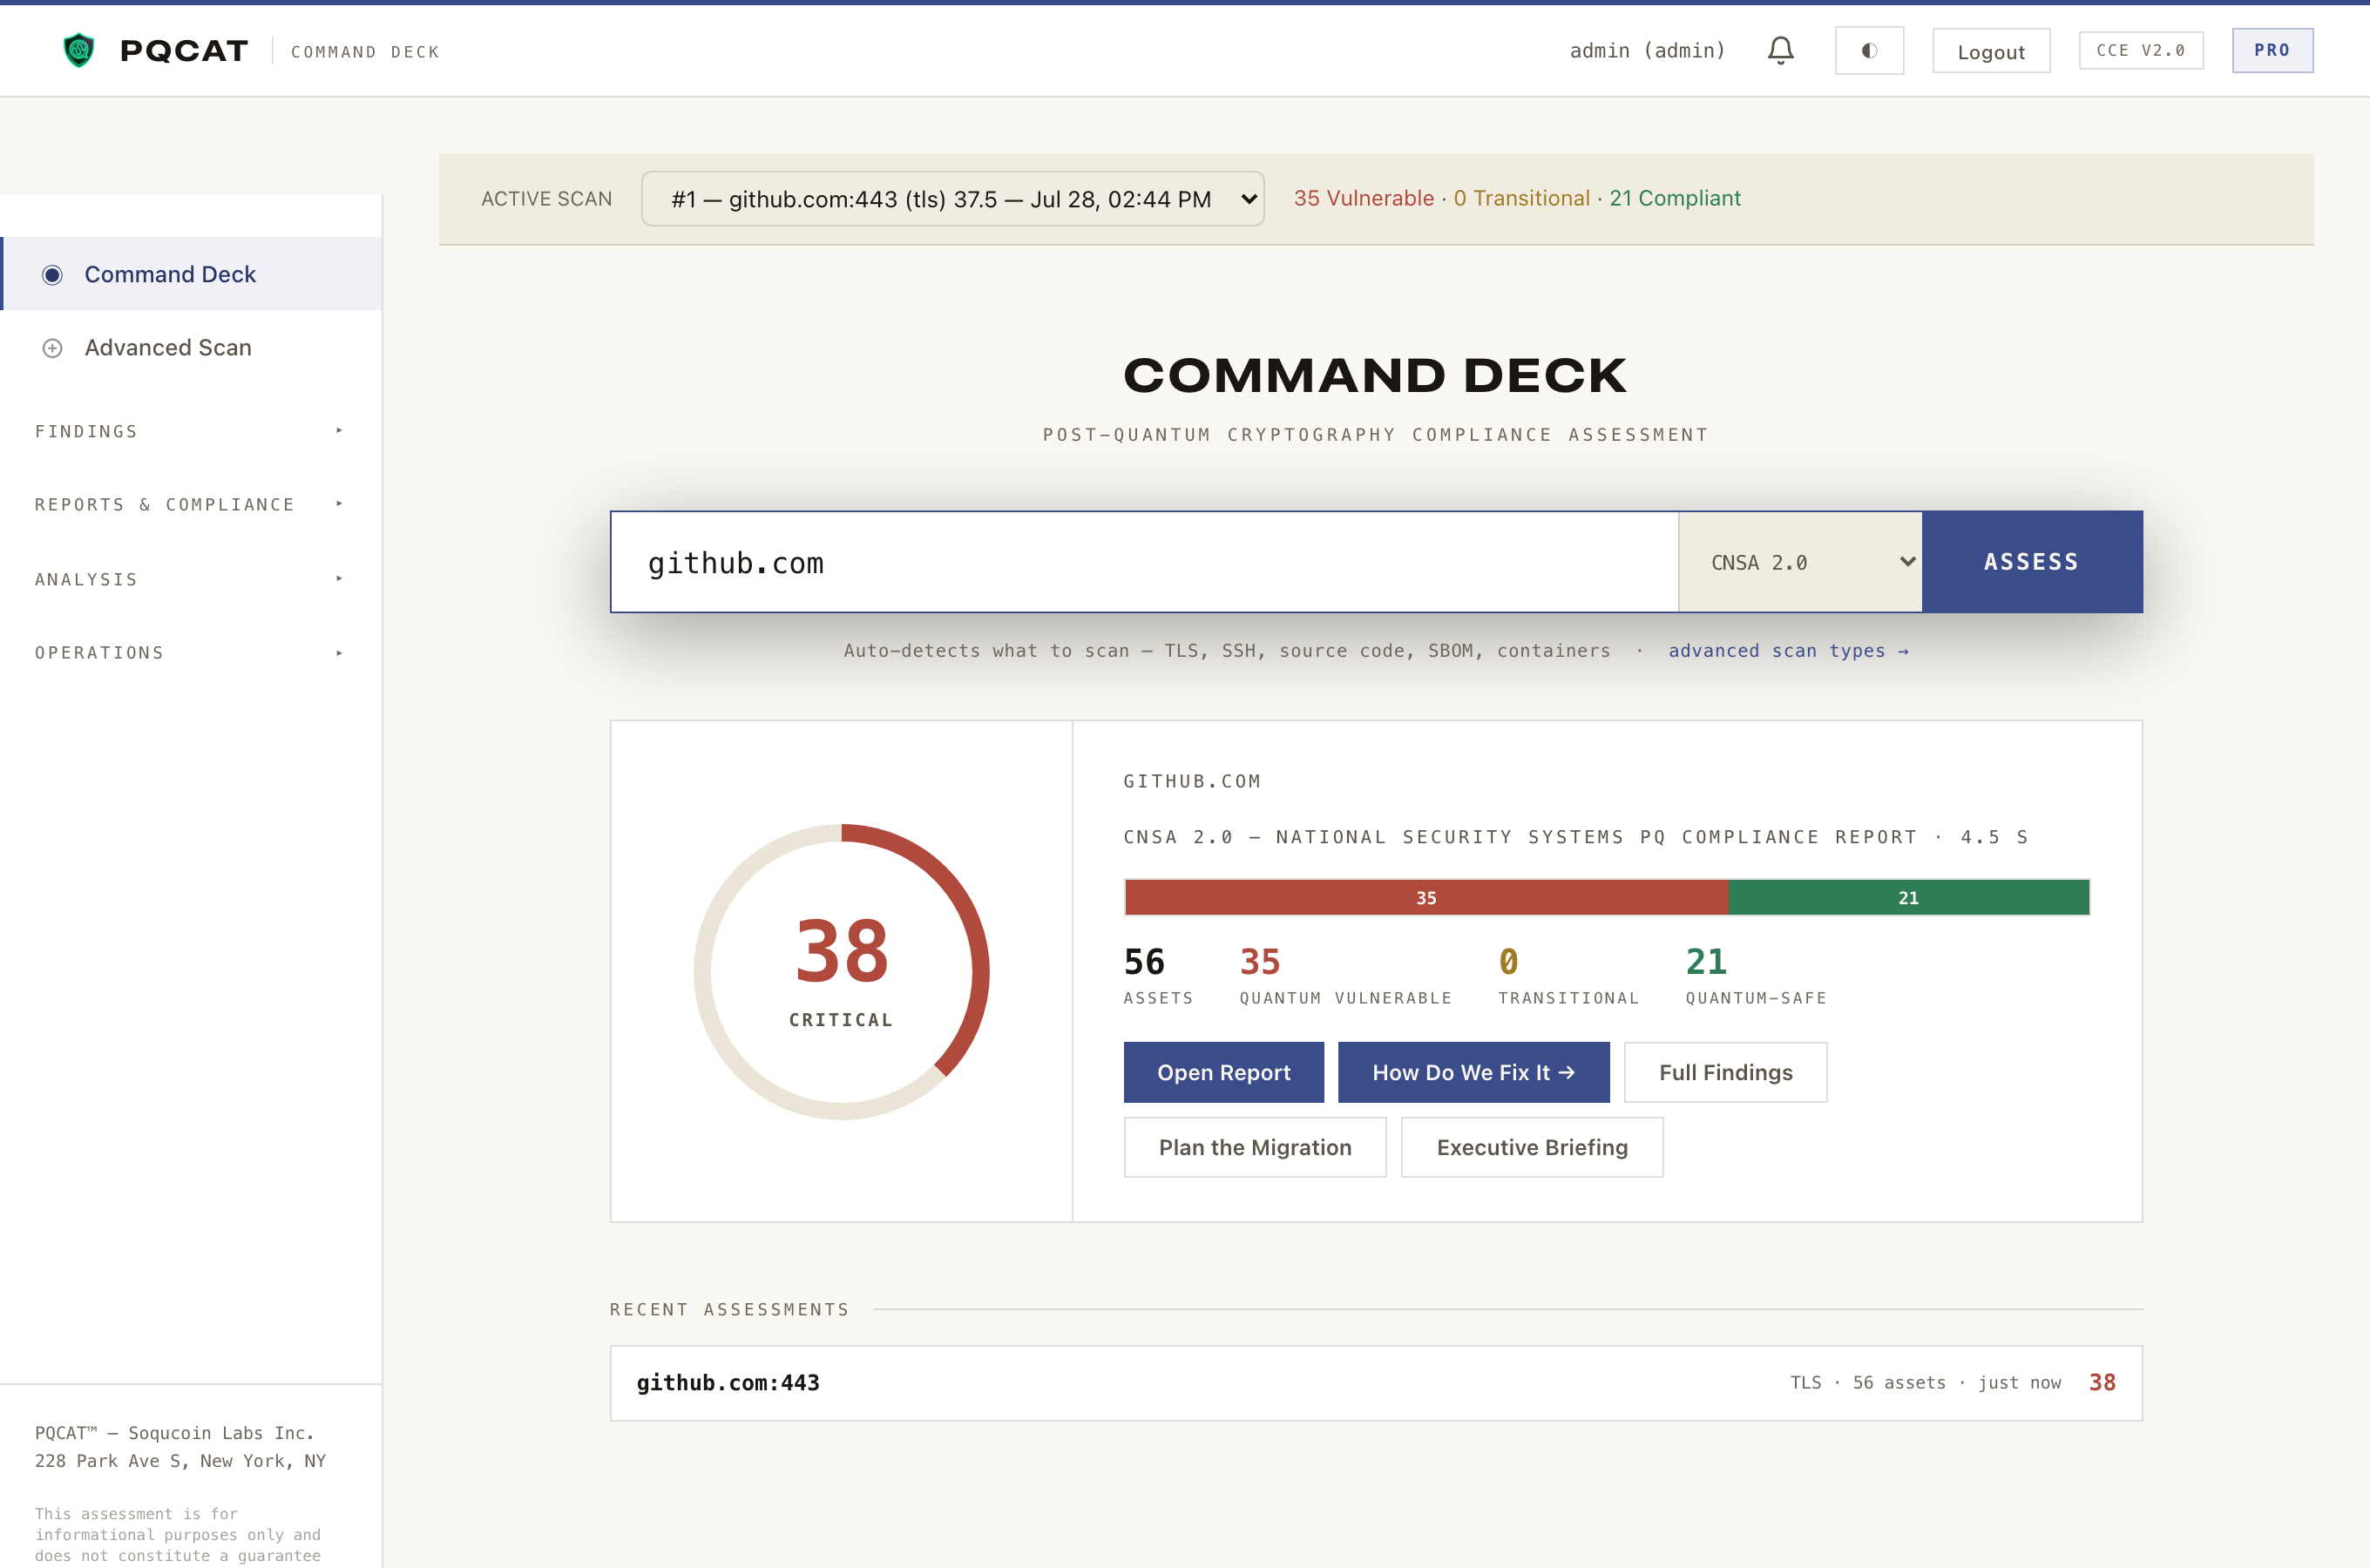Screen dimensions: 2370x1568
Task: Open the notifications bell
Action: click(x=1780, y=50)
